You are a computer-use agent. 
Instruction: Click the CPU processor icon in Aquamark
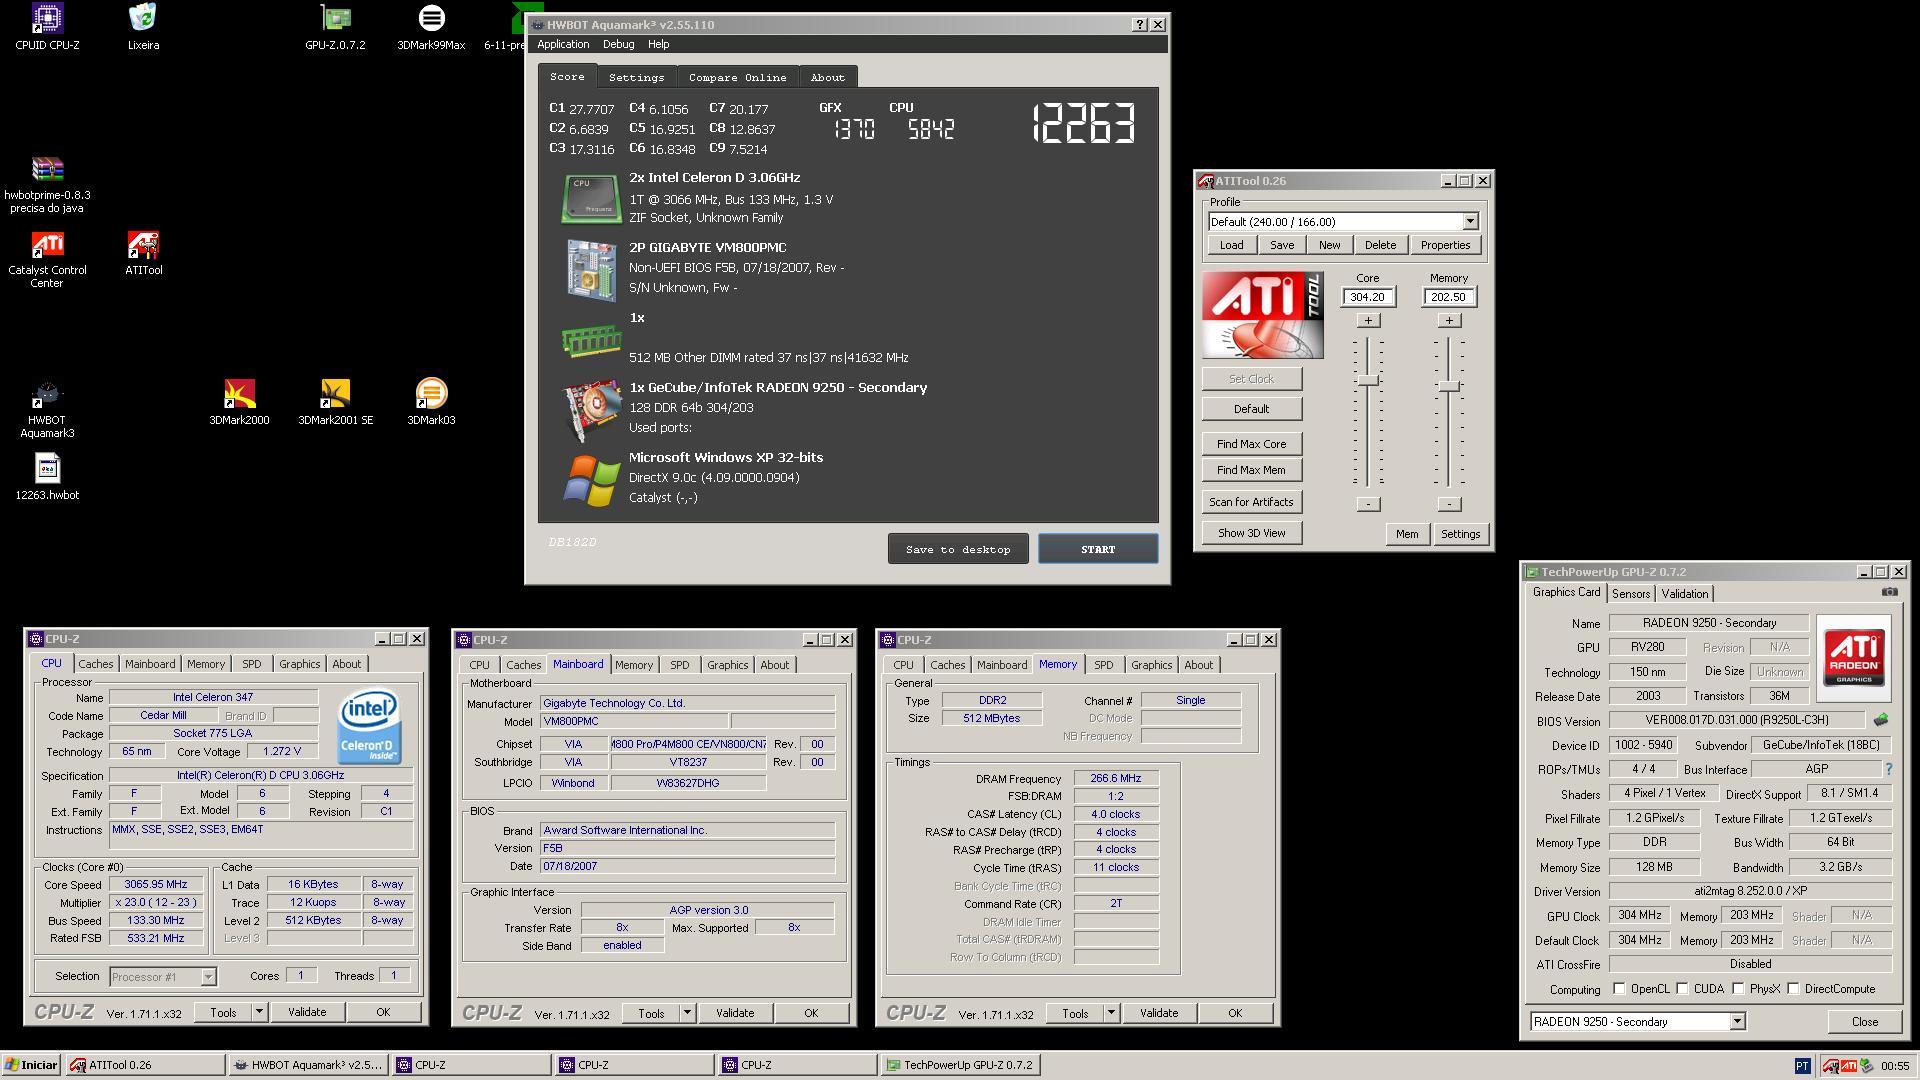[x=591, y=198]
